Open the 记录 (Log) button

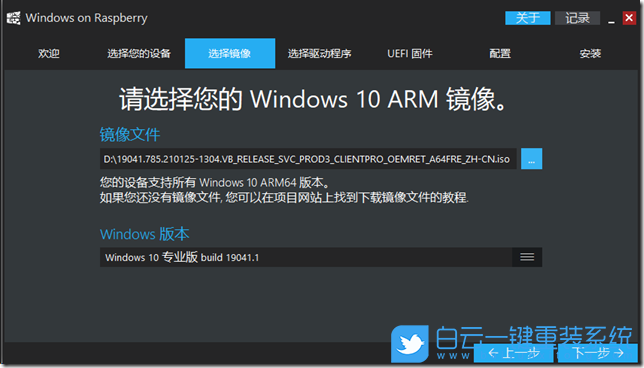coord(577,18)
